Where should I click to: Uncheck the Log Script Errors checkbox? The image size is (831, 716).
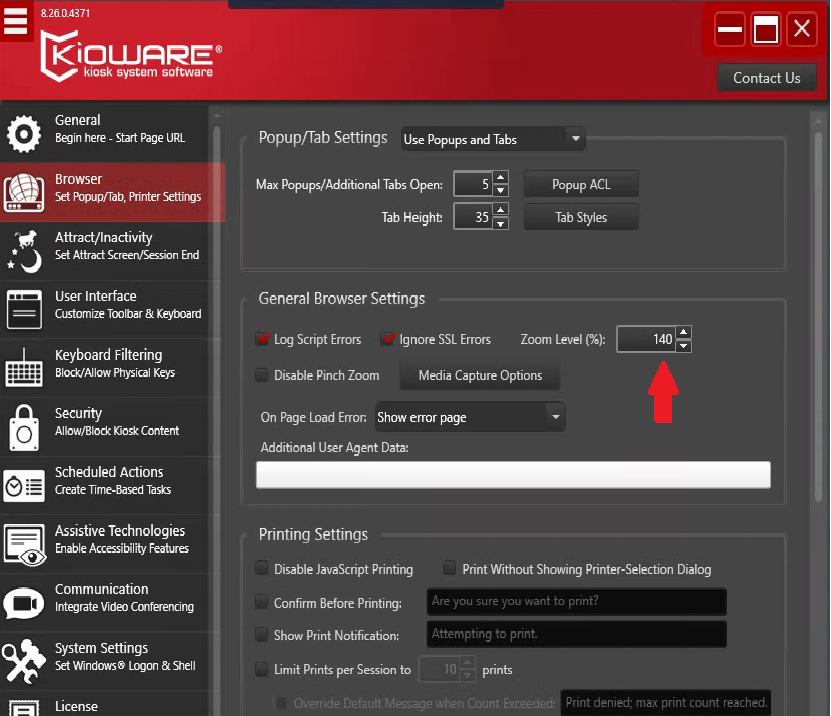263,340
